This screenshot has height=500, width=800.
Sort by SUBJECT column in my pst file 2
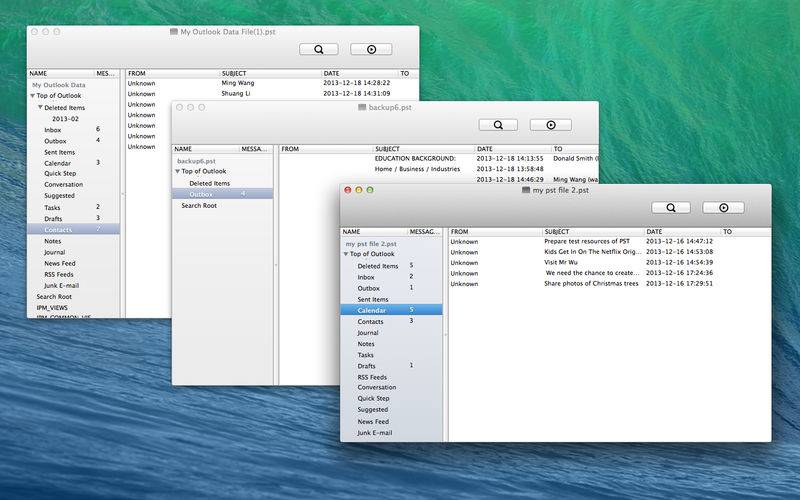pyautogui.click(x=593, y=232)
